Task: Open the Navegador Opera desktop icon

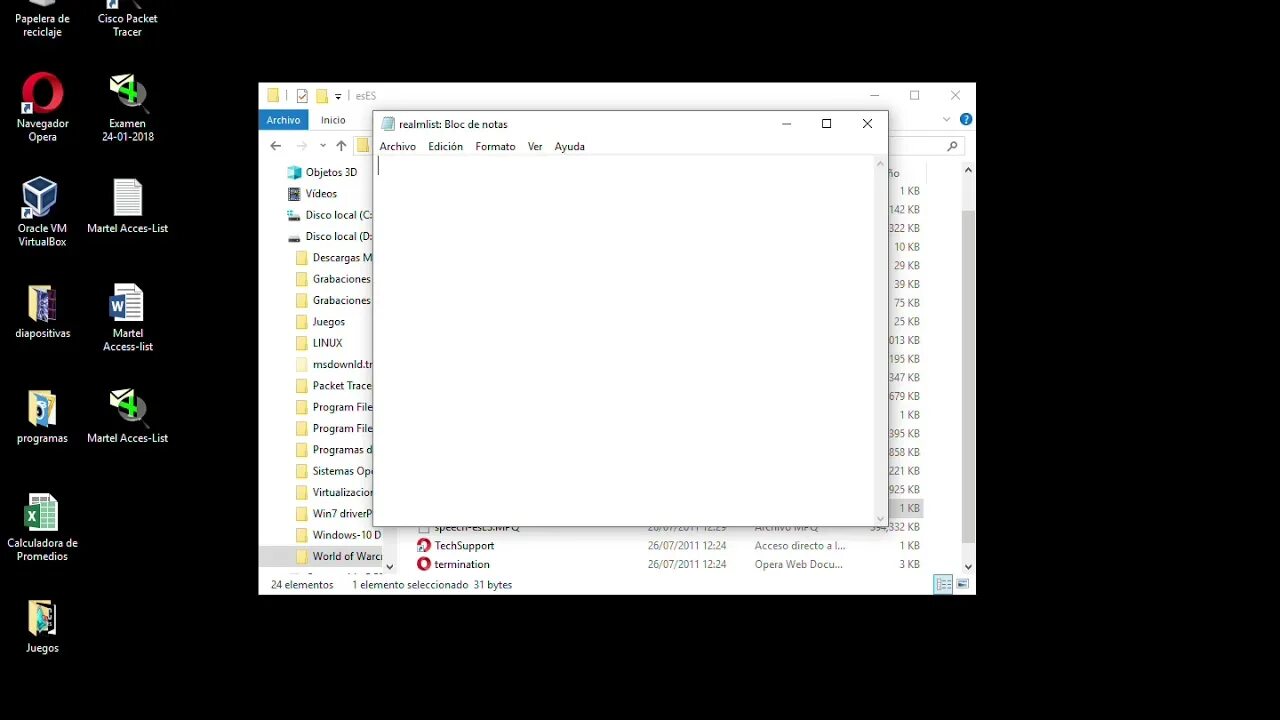Action: pos(42,107)
